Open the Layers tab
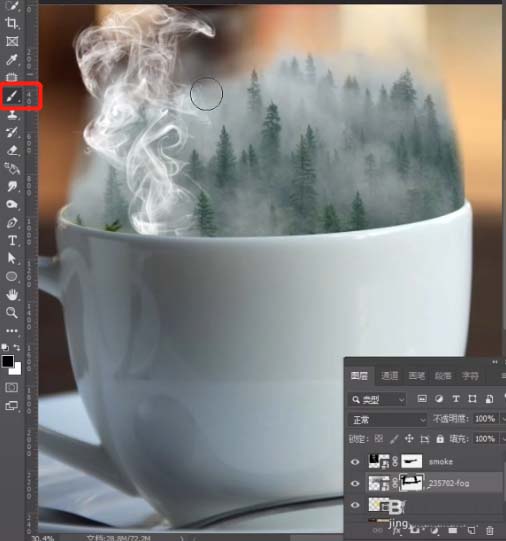Image resolution: width=506 pixels, height=541 pixels. pyautogui.click(x=359, y=376)
